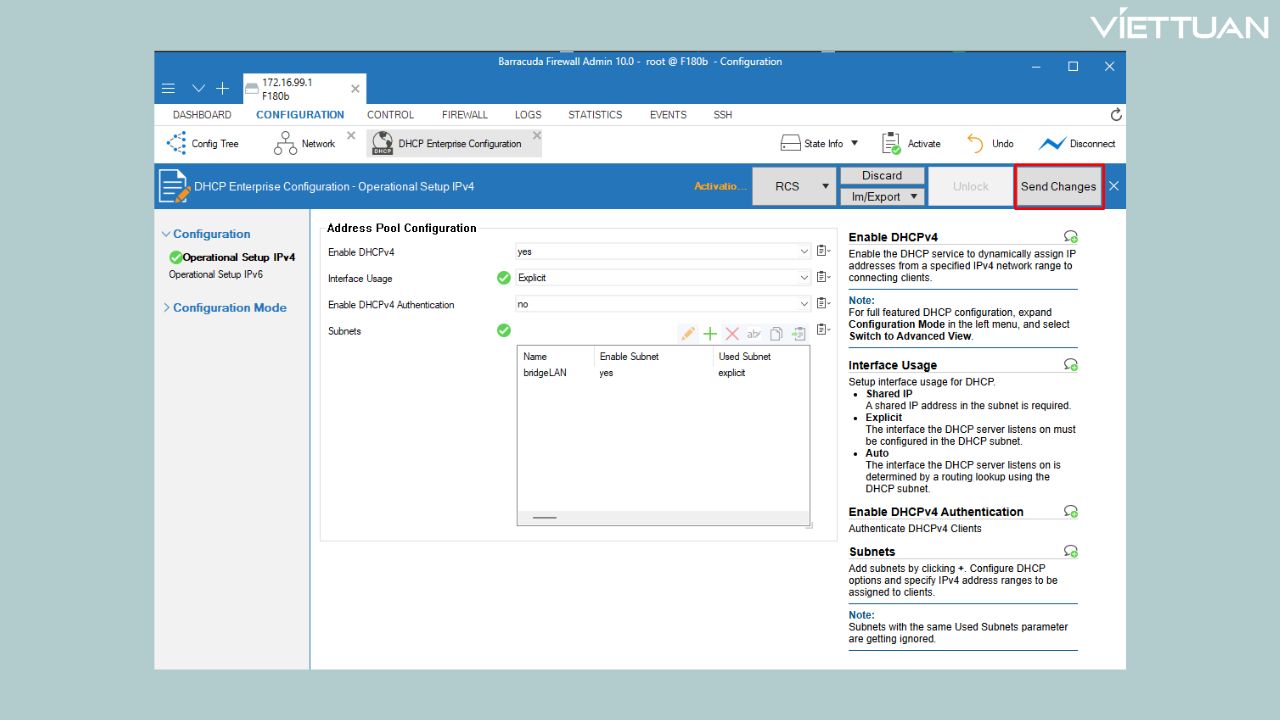Open Enable DHCPv4 Authentication dropdown
The width and height of the screenshot is (1280, 720).
[804, 304]
